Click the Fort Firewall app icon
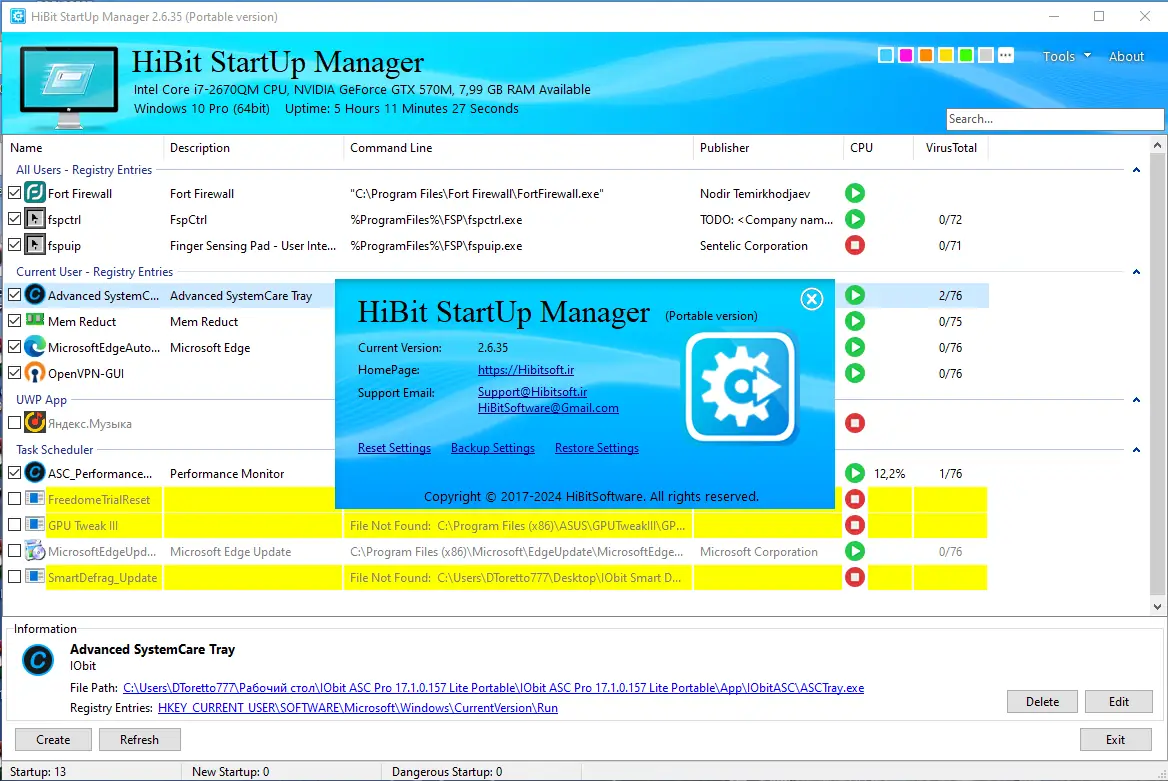 (x=35, y=193)
